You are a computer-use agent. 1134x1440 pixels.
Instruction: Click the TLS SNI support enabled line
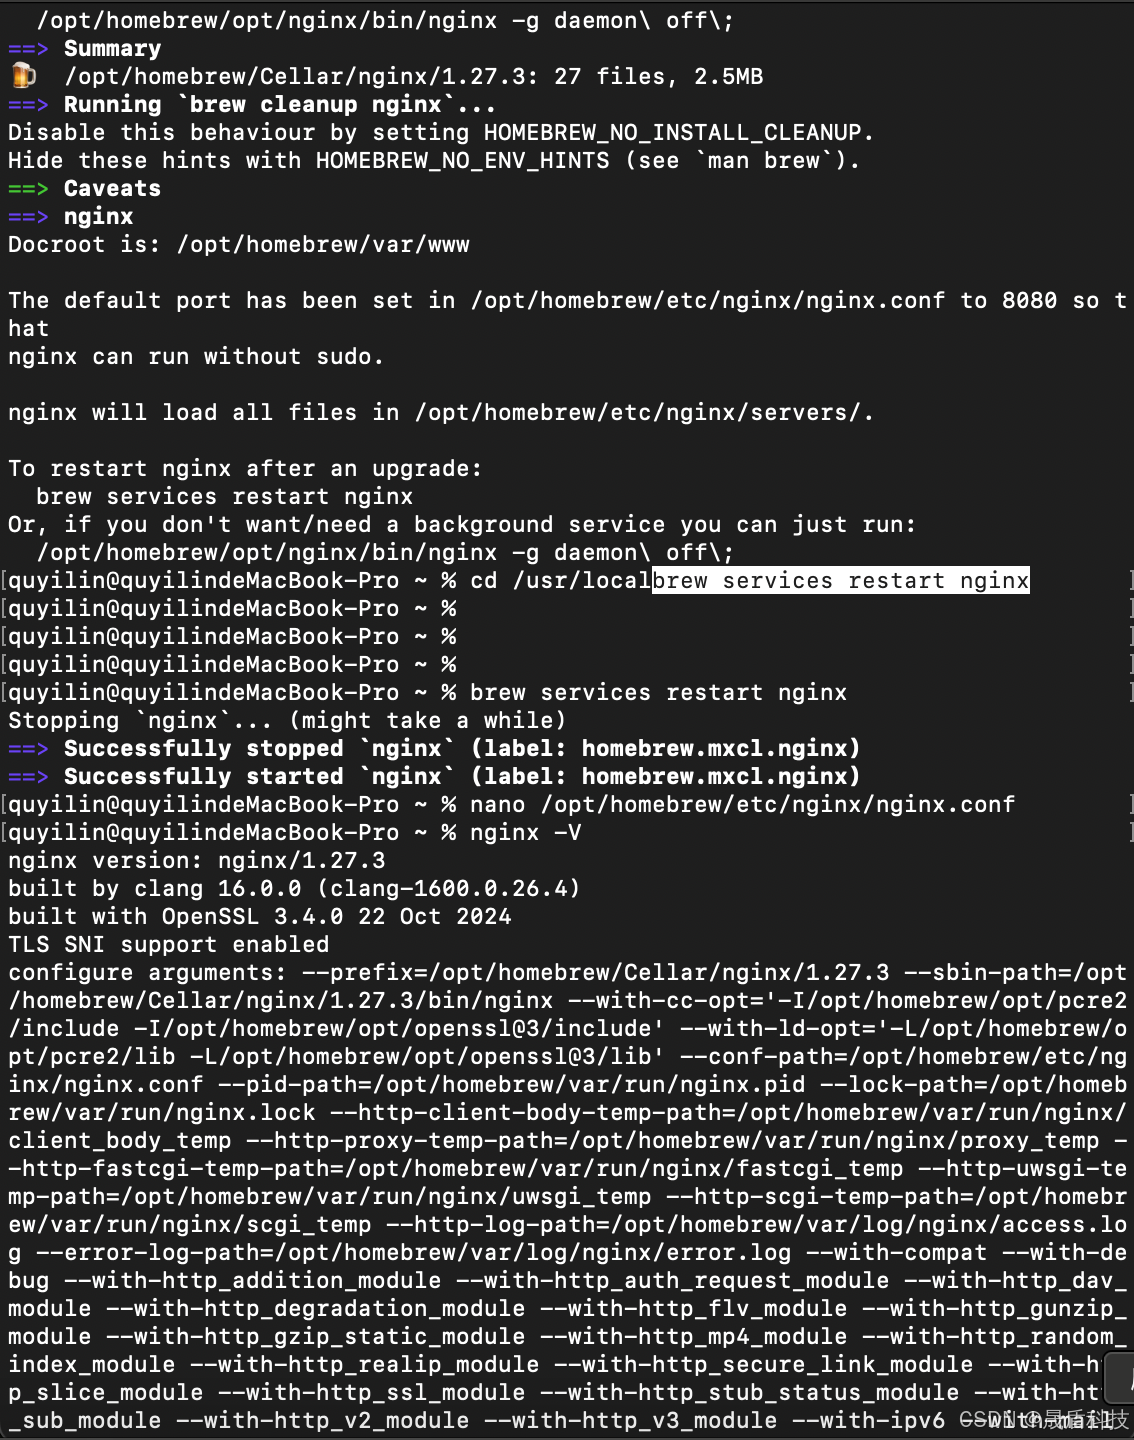pos(169,945)
